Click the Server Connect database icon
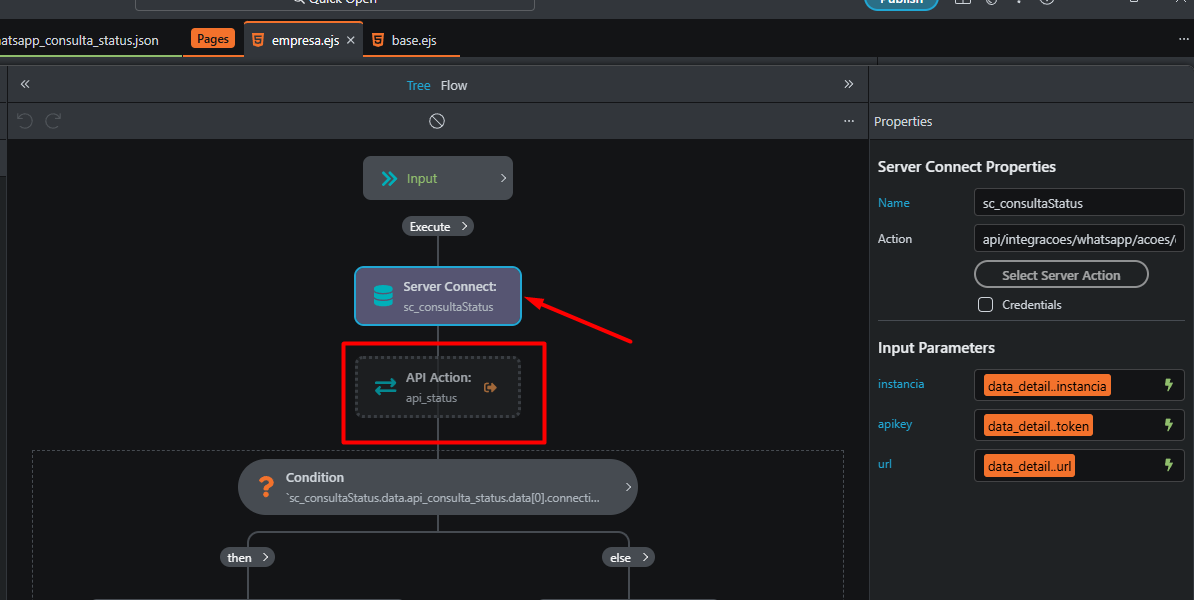1194x600 pixels. [x=383, y=296]
